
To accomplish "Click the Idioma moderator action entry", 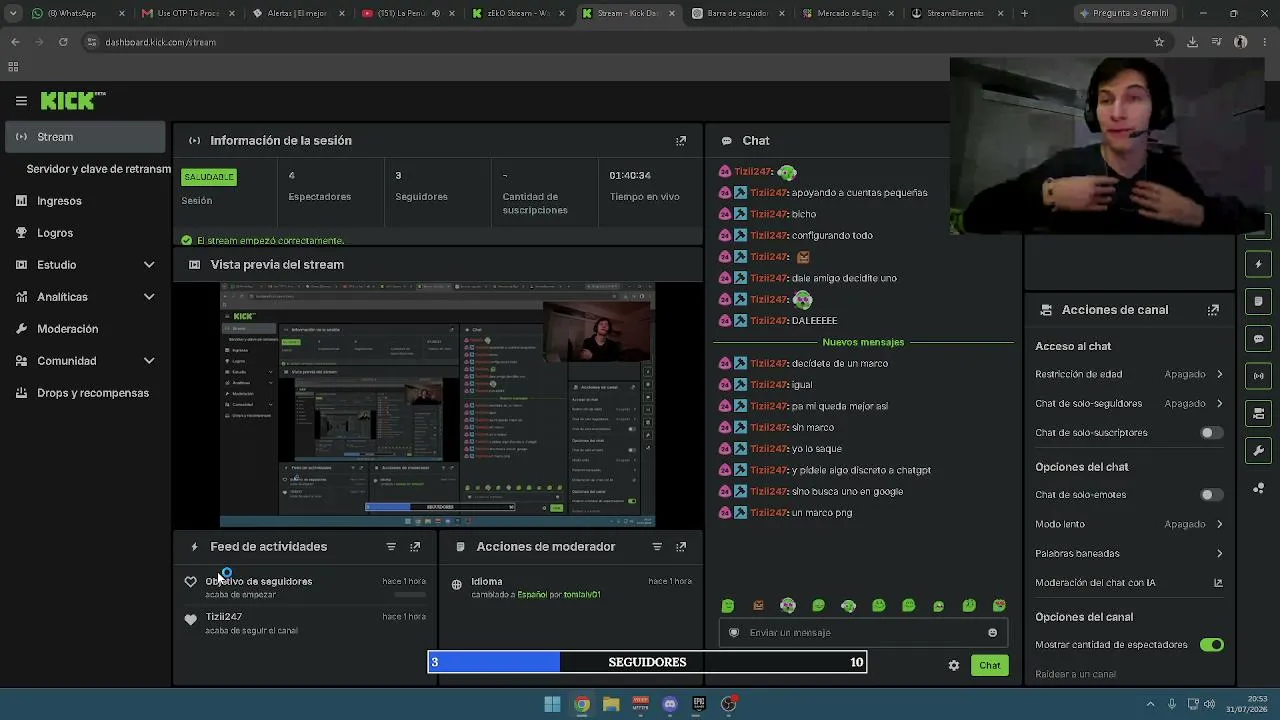I will (x=572, y=587).
